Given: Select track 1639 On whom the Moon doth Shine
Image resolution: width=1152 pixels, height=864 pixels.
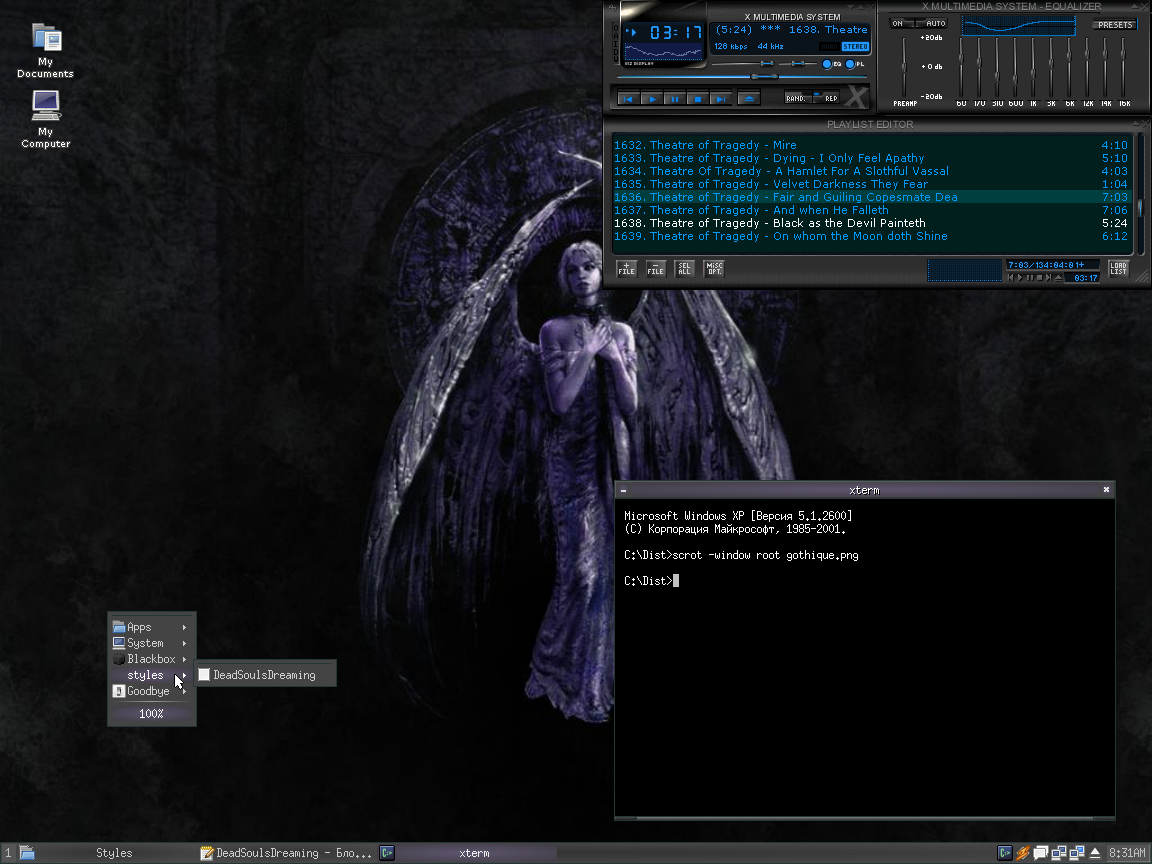Looking at the screenshot, I should (x=871, y=237).
